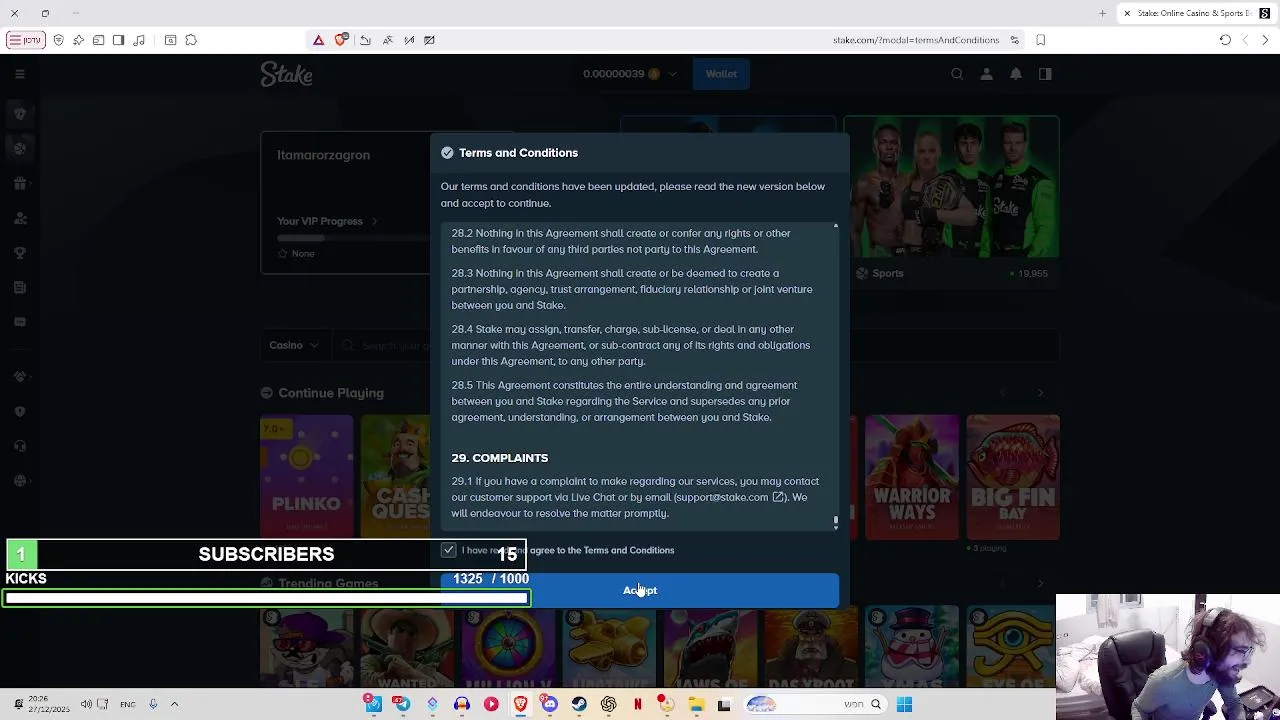Click the share arrow icon in address bar

pyautogui.click(x=365, y=40)
